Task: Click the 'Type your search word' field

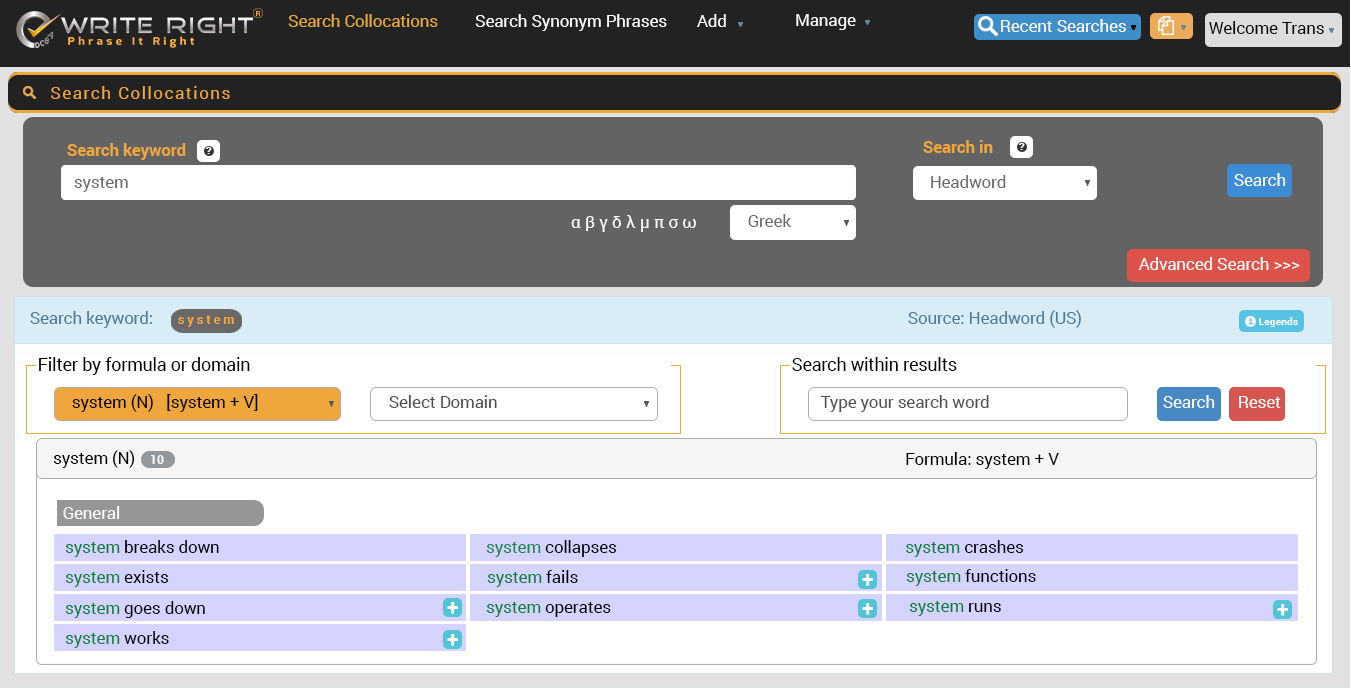Action: (967, 404)
